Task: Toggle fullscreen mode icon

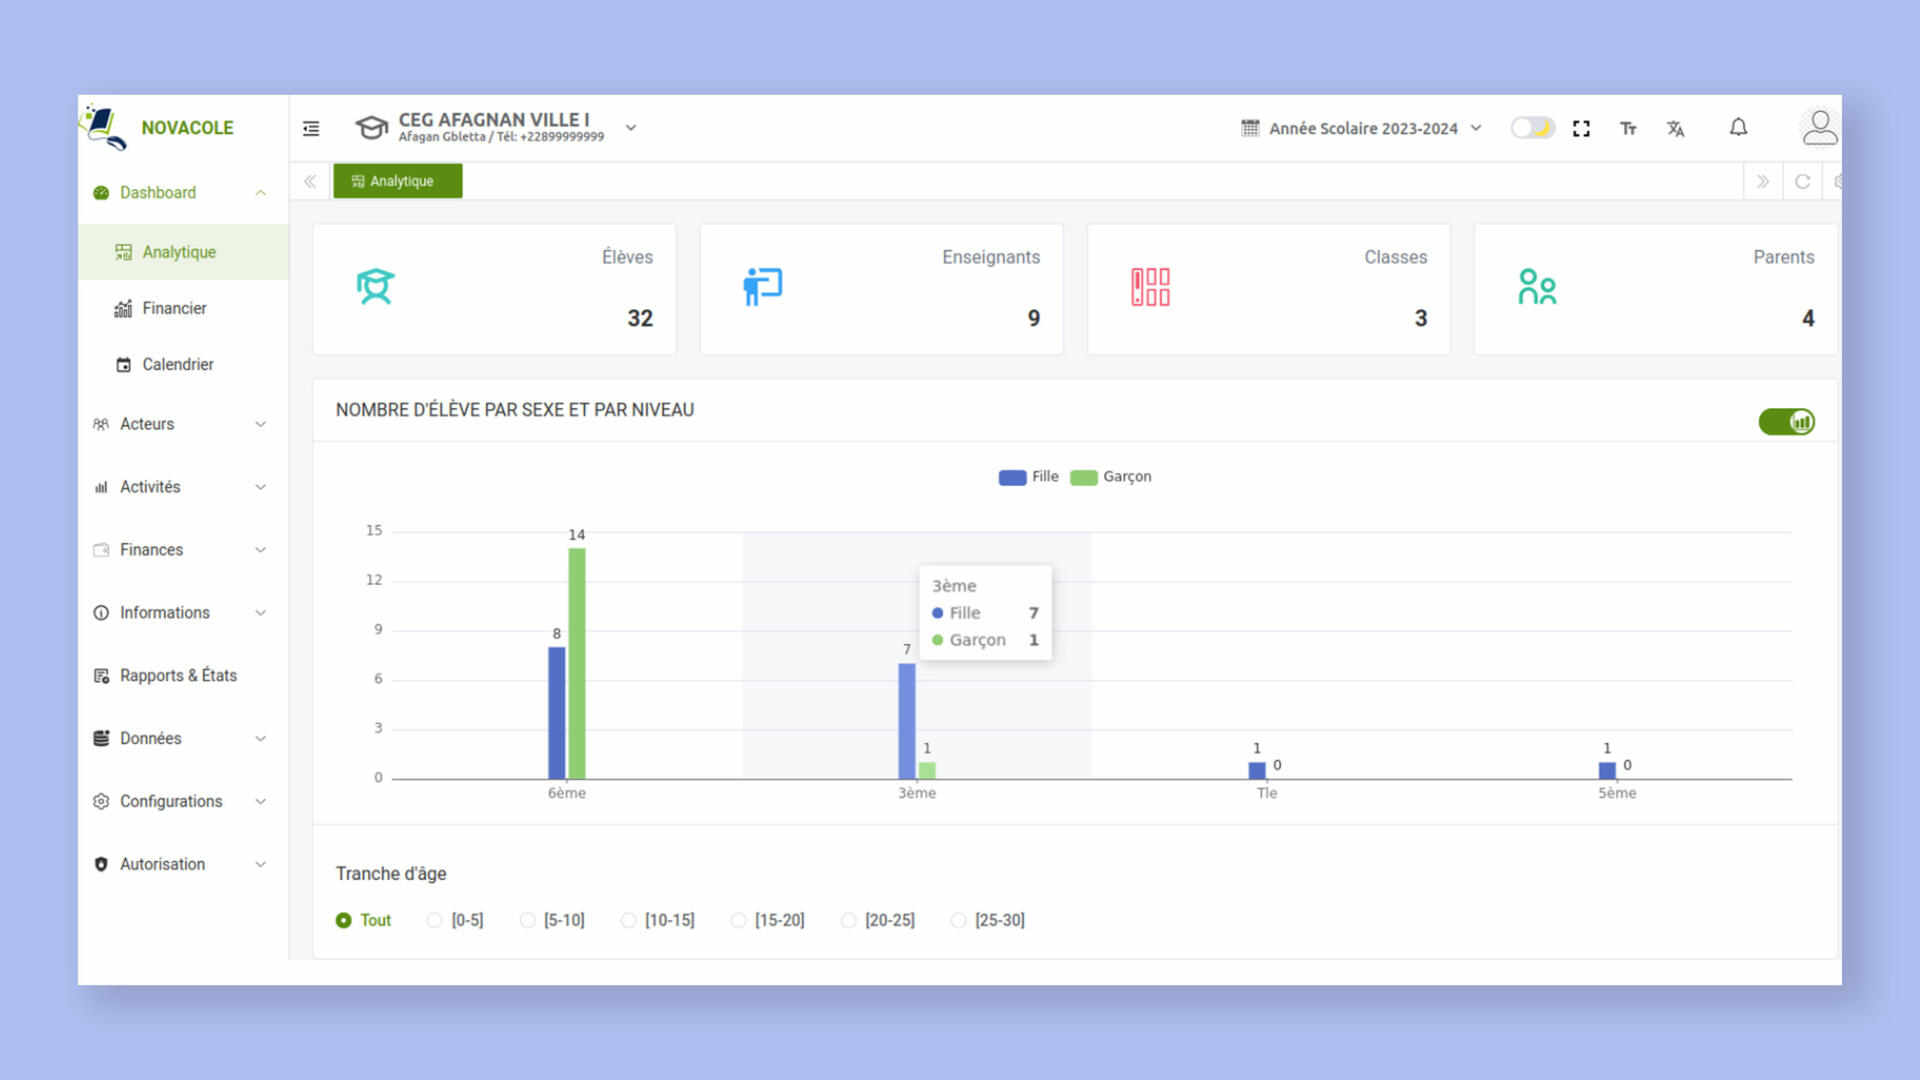Action: pyautogui.click(x=1581, y=128)
